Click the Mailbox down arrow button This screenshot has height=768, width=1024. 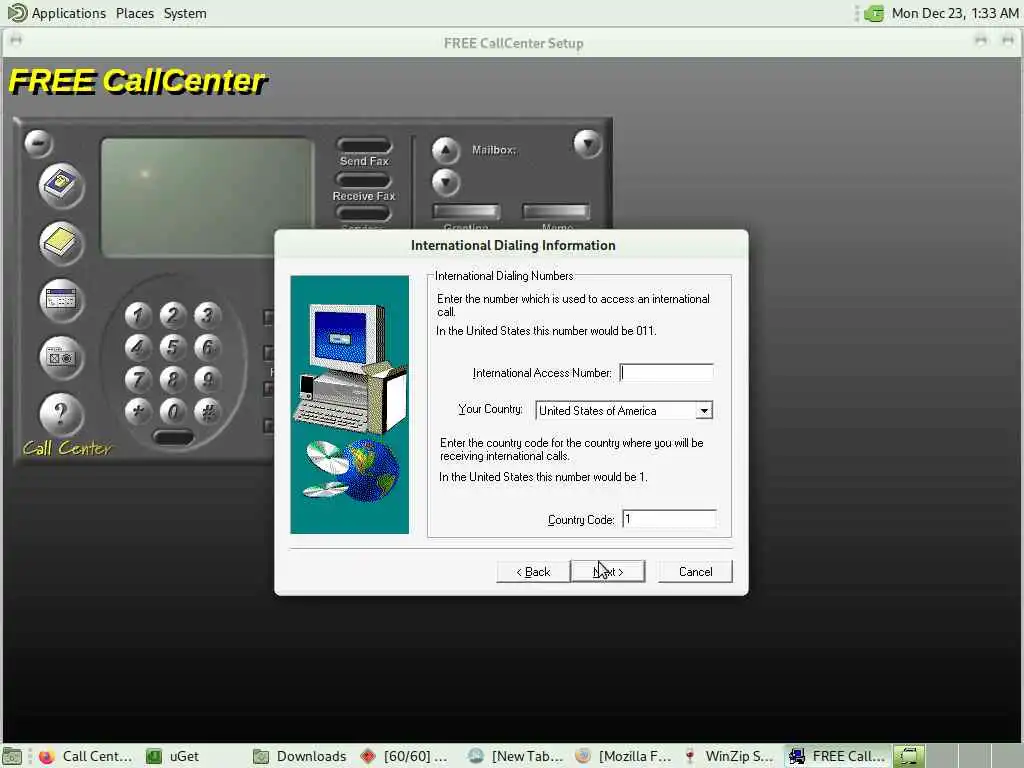point(445,183)
